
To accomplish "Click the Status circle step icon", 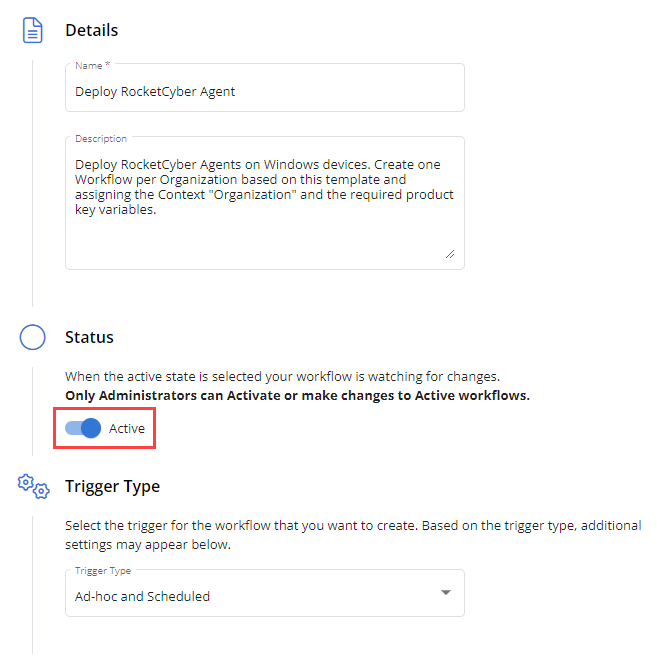I will (33, 337).
